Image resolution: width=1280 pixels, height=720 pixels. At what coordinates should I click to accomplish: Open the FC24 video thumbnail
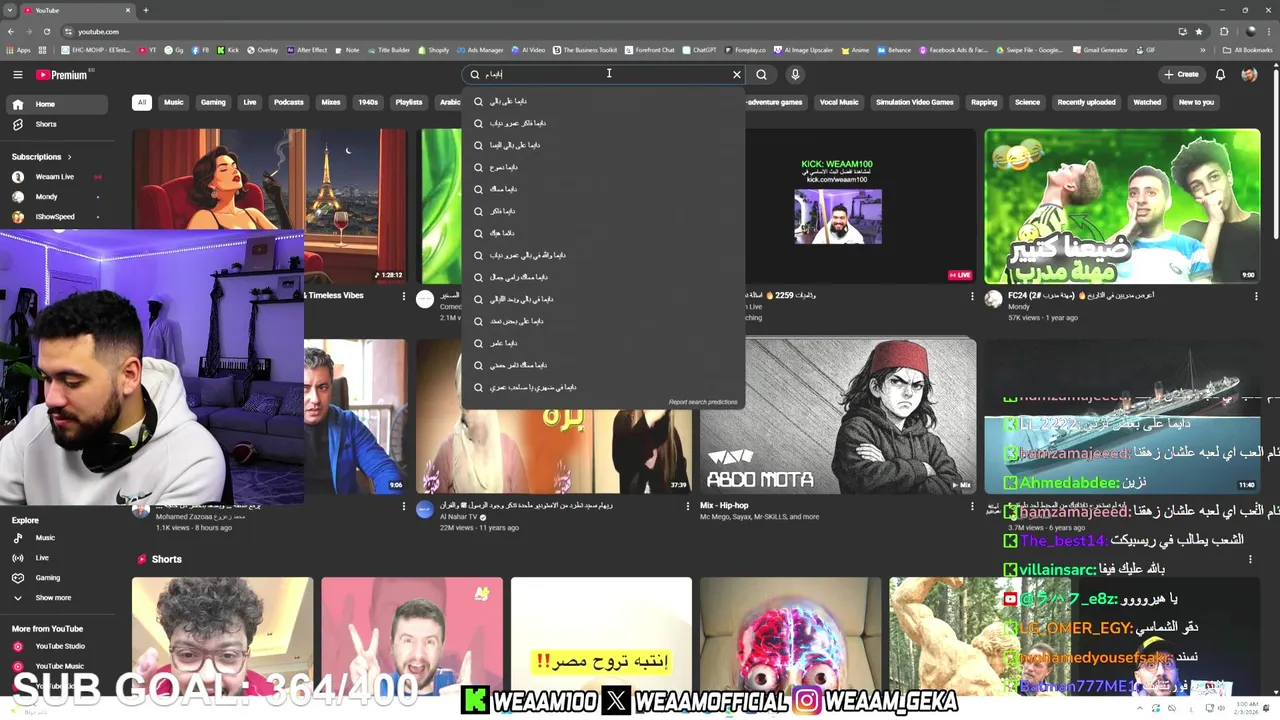click(x=1122, y=206)
